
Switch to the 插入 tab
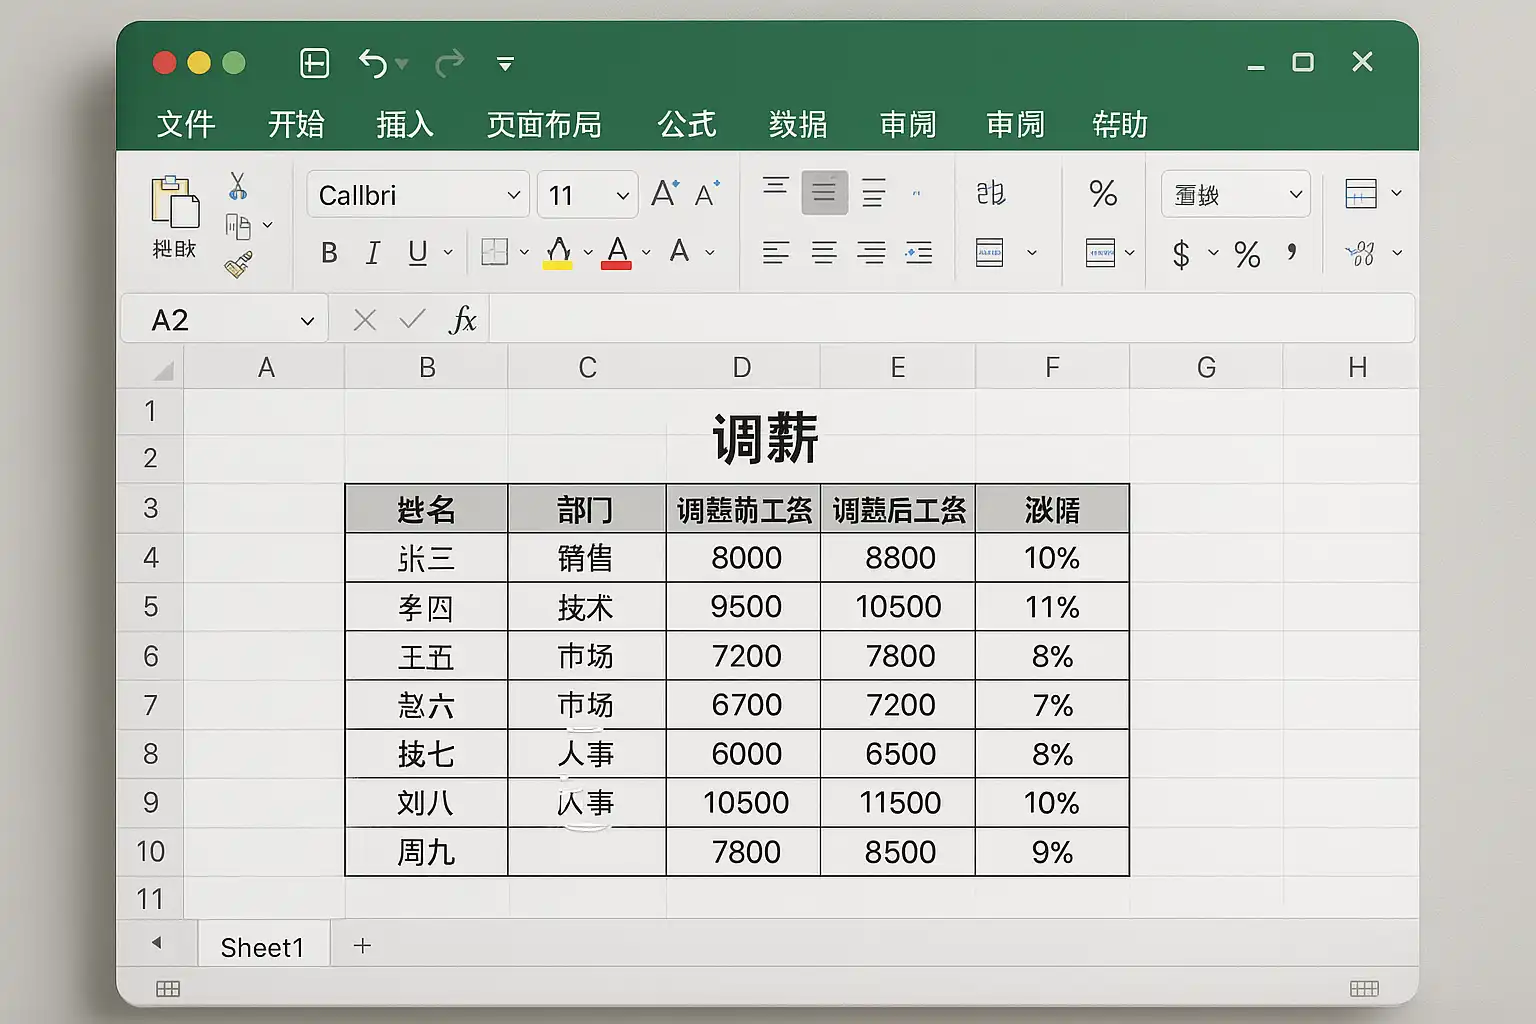tap(405, 124)
